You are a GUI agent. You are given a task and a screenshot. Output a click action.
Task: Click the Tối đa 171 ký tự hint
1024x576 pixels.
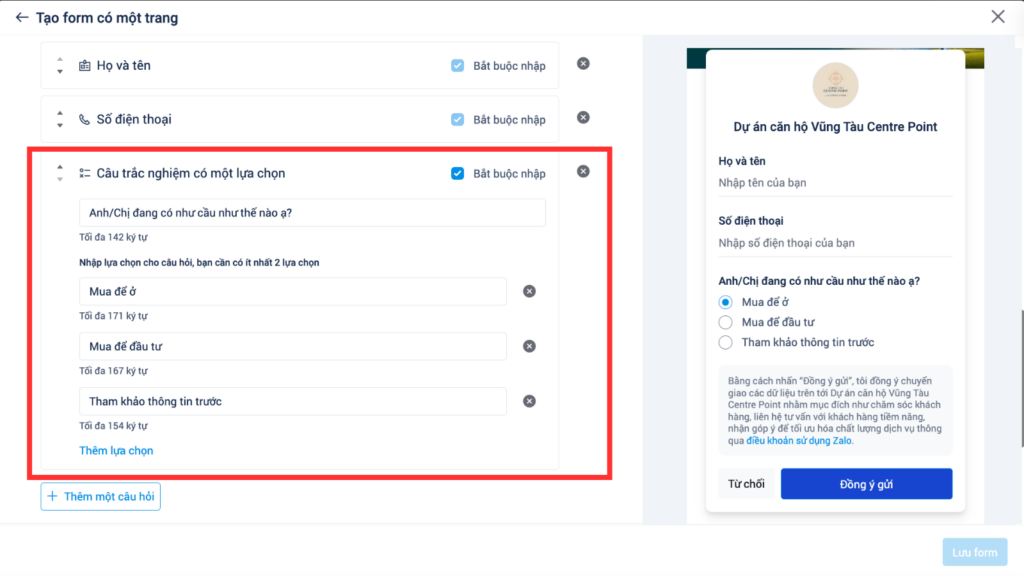(x=114, y=315)
